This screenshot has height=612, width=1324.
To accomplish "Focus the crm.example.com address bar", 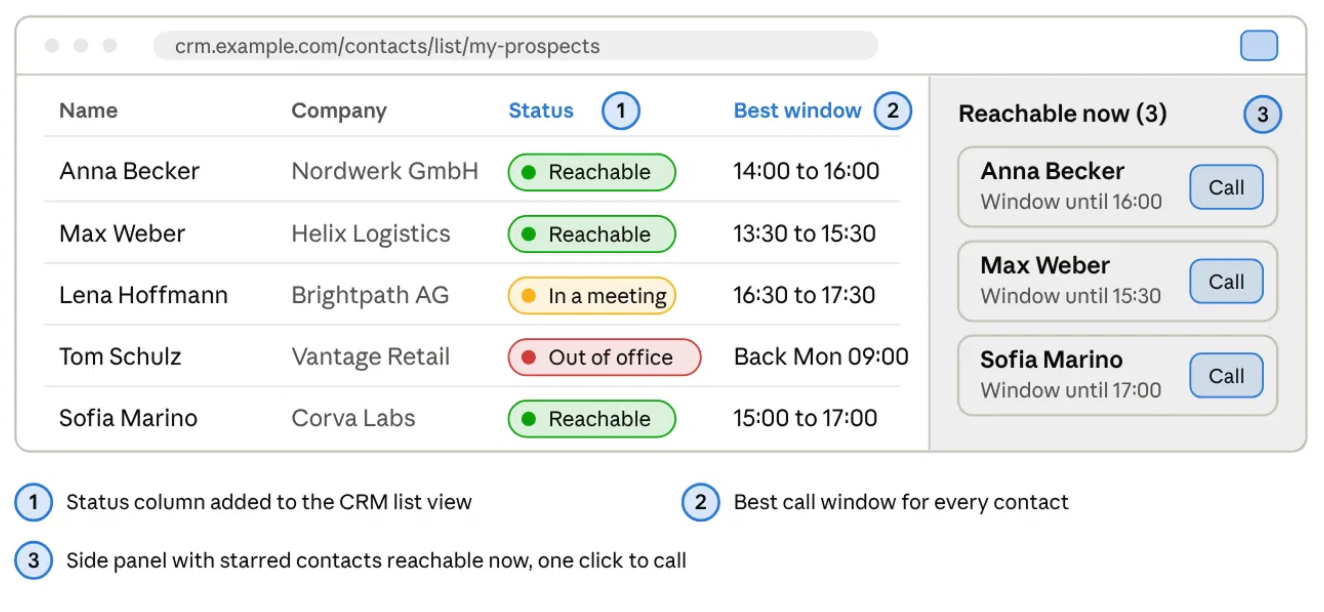I will tap(515, 46).
